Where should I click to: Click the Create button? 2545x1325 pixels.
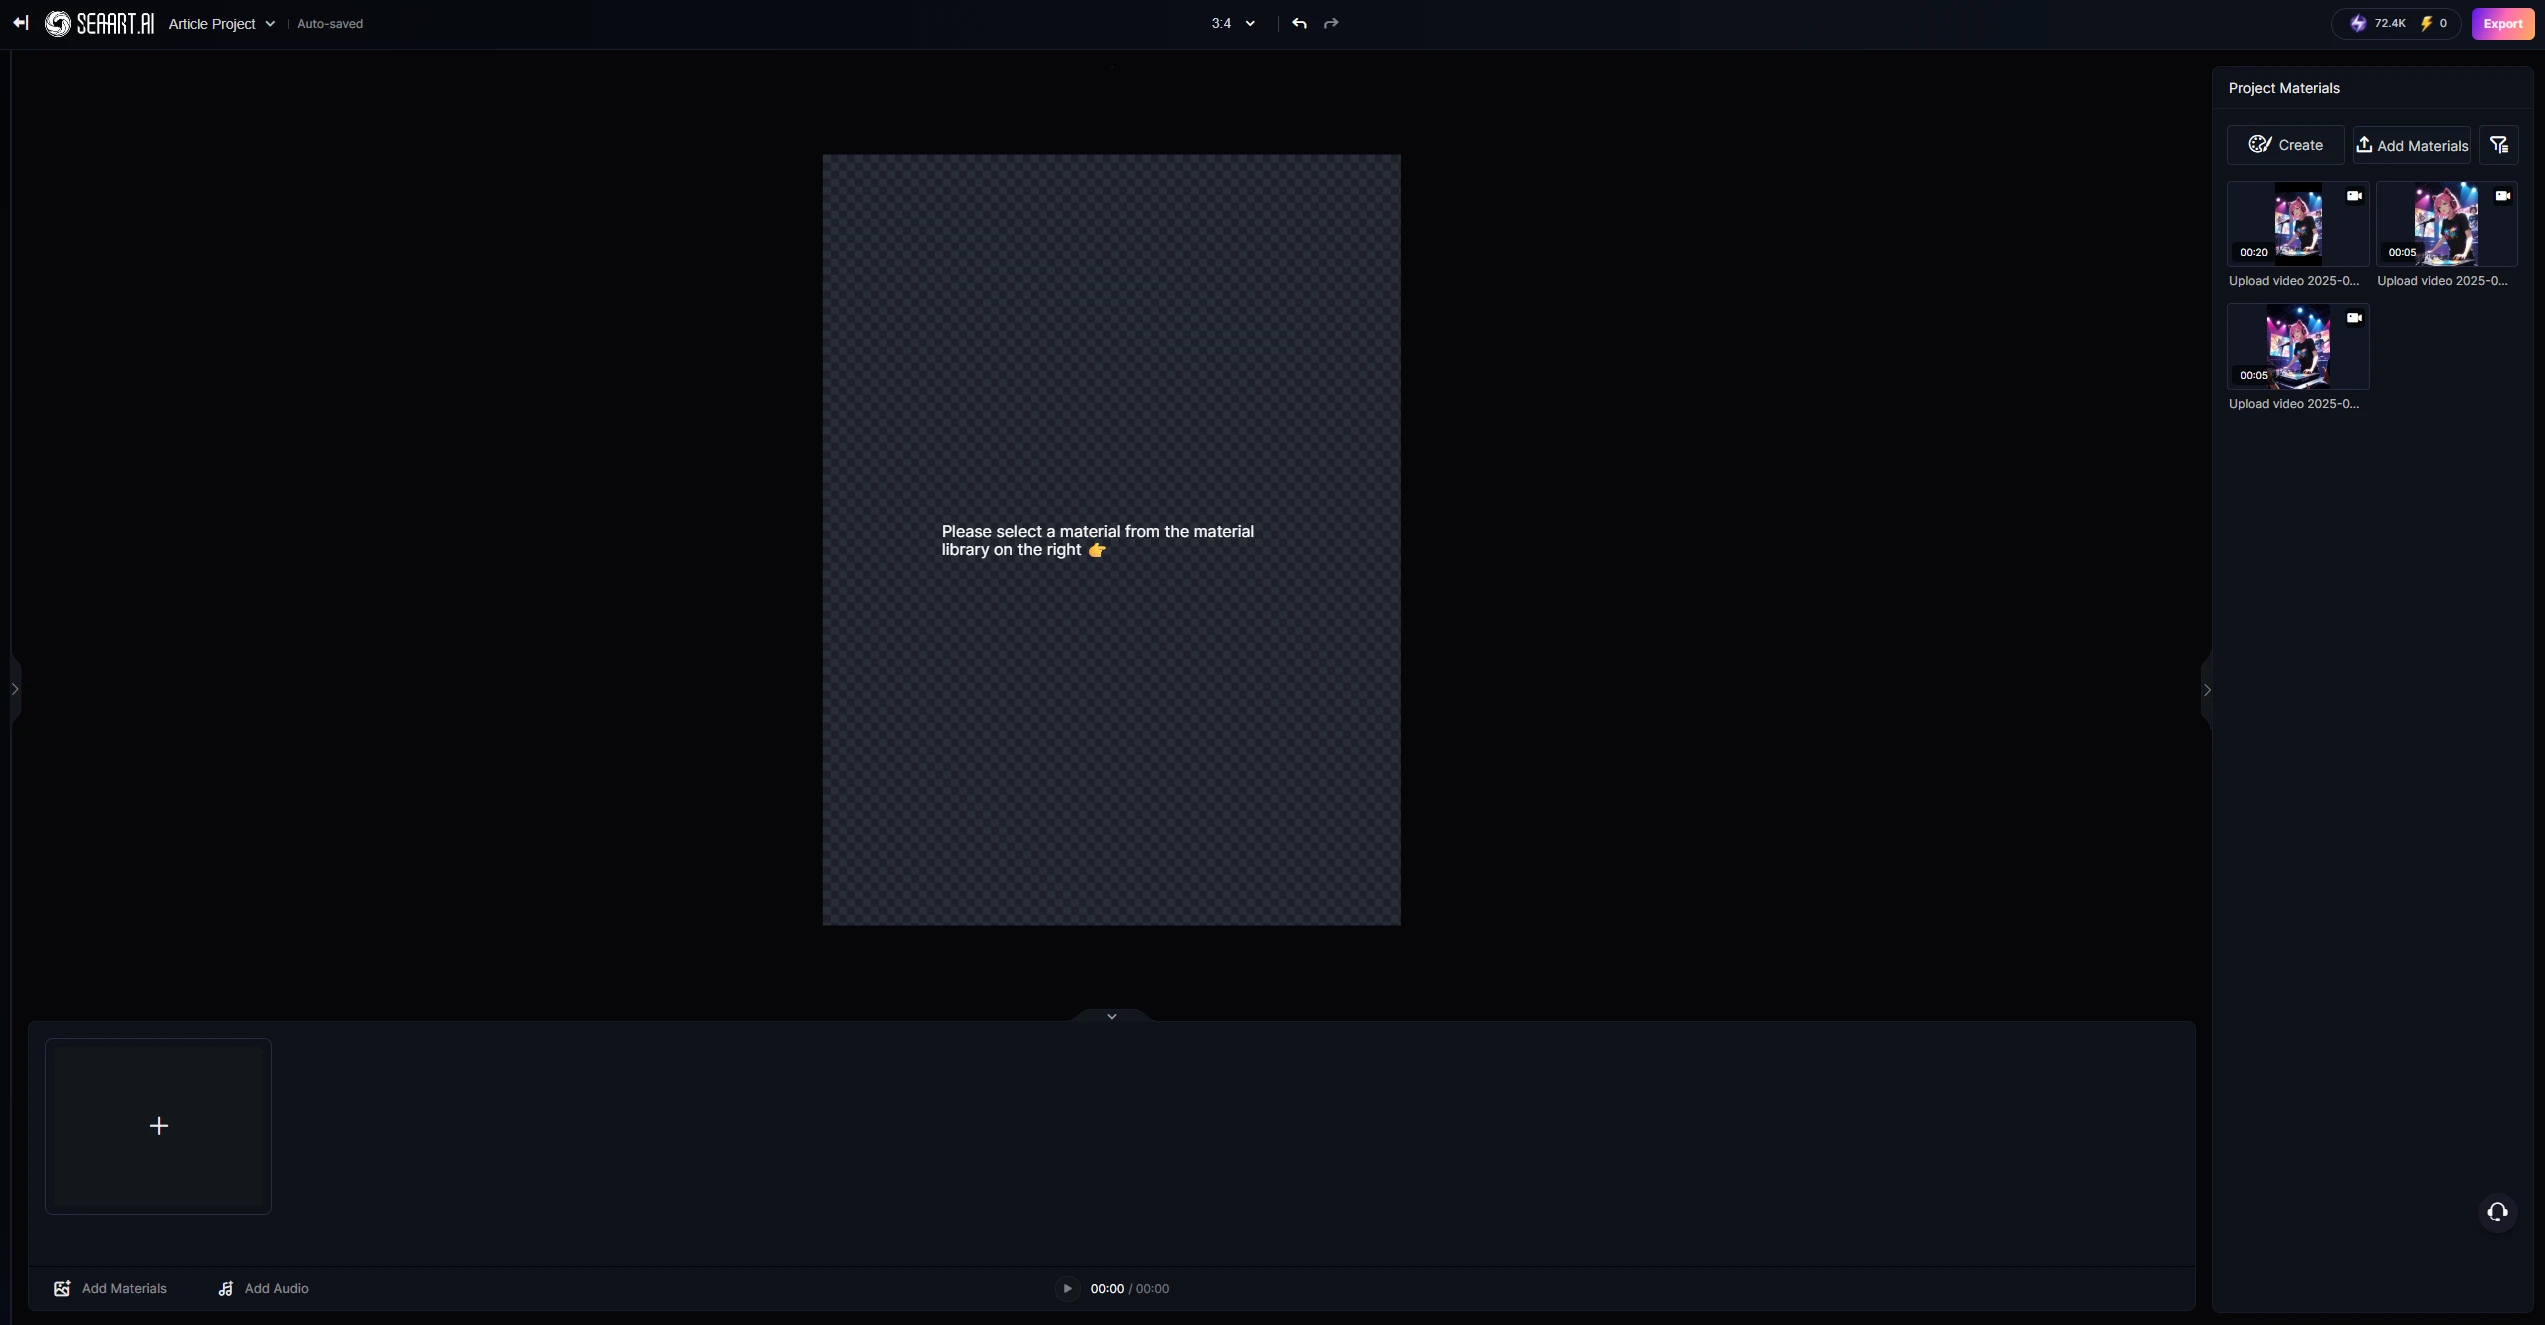[2285, 145]
